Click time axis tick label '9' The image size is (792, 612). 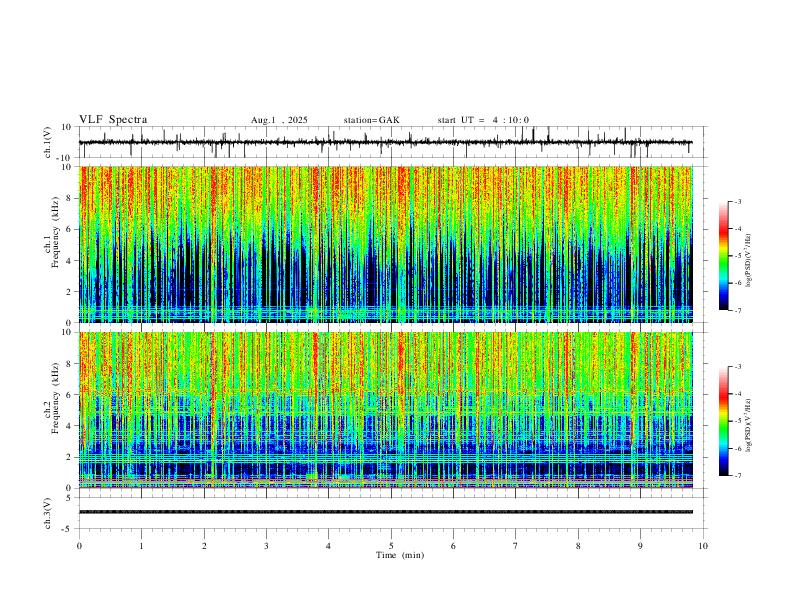point(640,546)
